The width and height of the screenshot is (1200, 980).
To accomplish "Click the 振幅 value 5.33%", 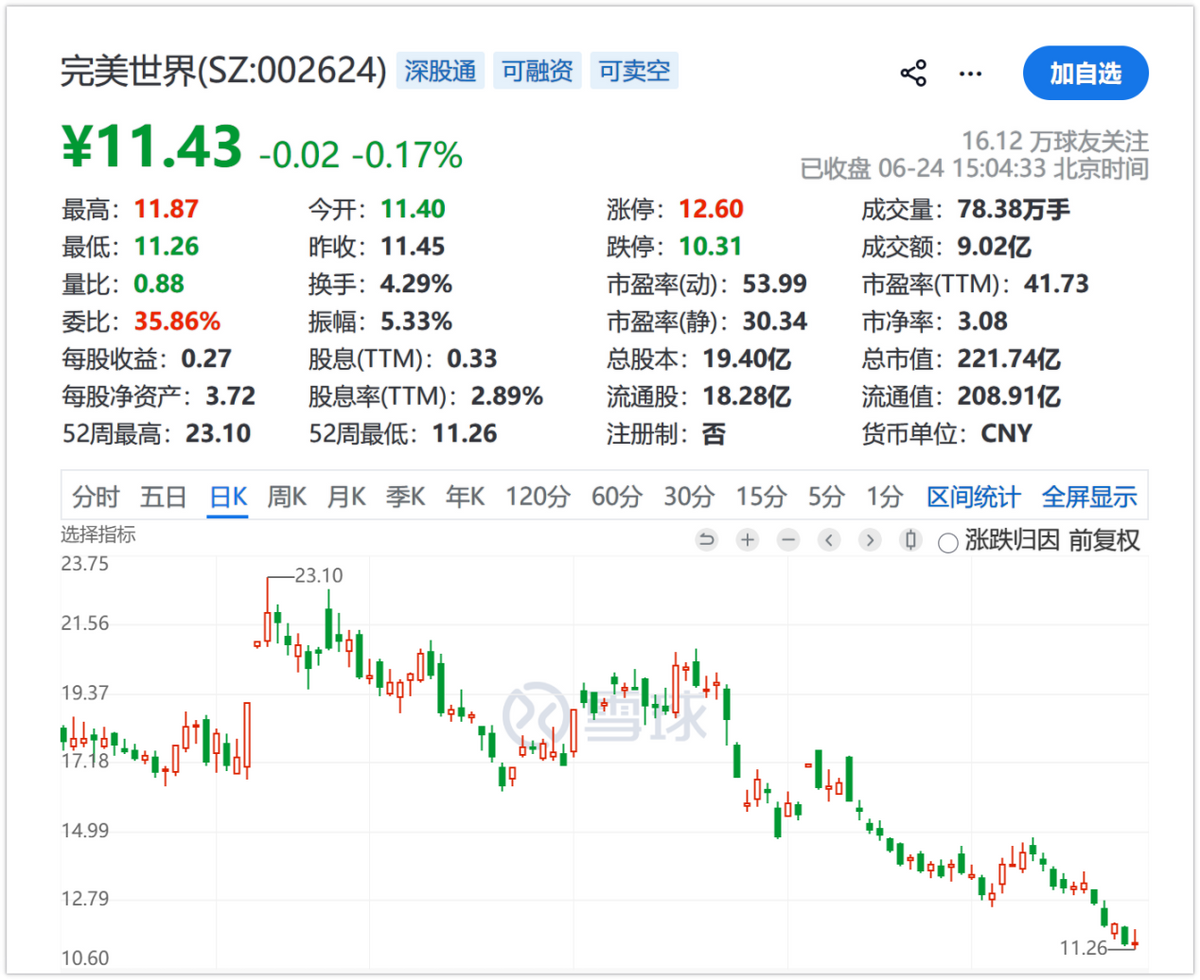I will click(415, 321).
